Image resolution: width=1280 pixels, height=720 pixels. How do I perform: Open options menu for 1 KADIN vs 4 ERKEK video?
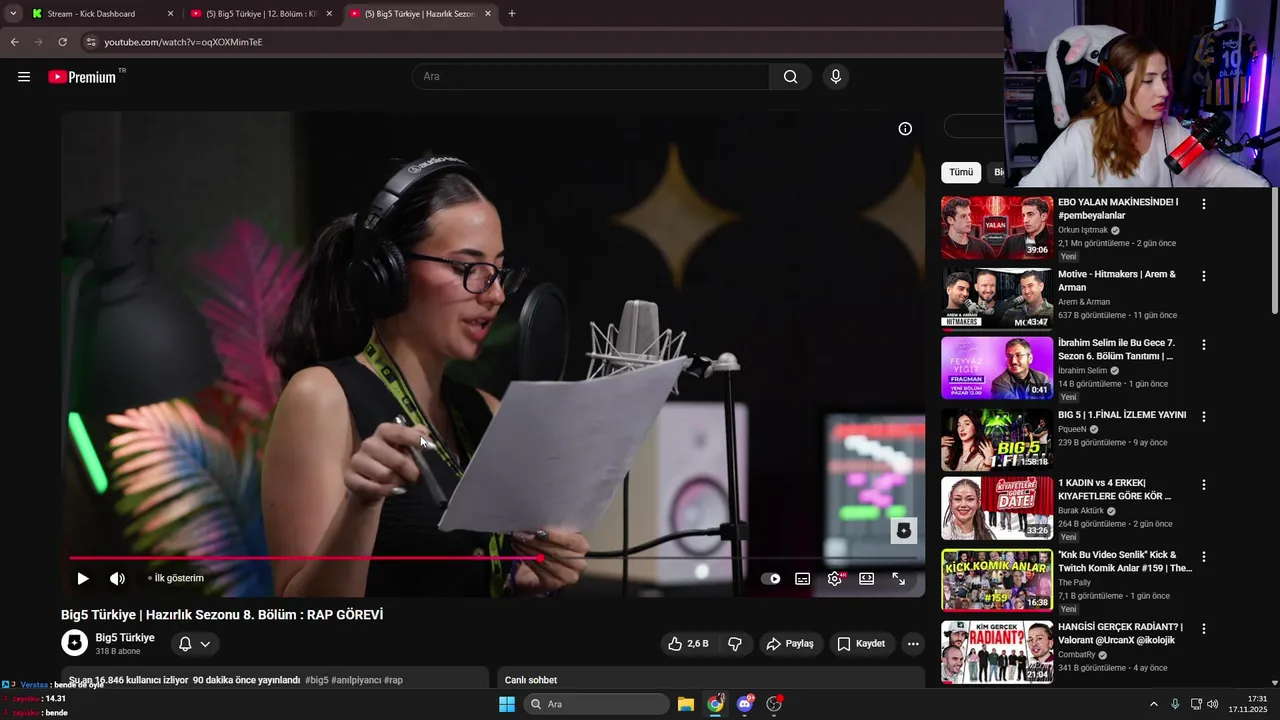(1204, 485)
